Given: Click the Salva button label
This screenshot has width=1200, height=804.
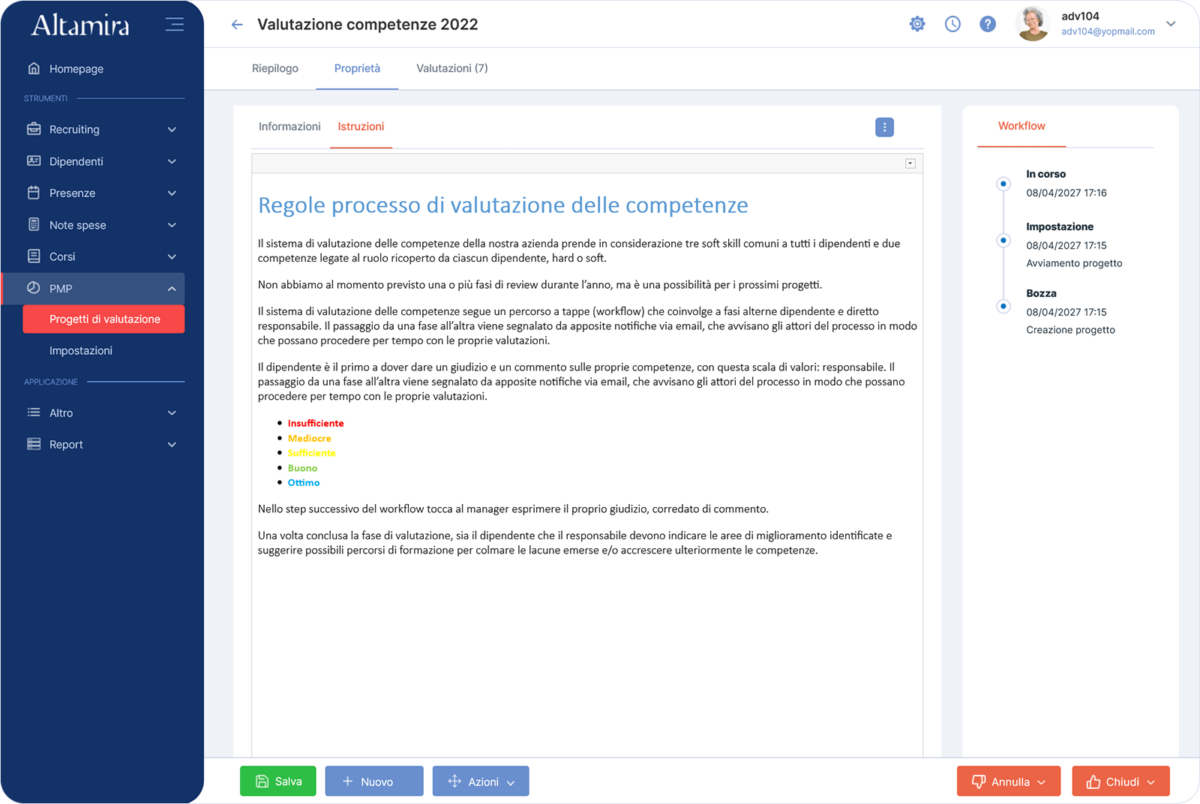Looking at the screenshot, I should point(289,782).
